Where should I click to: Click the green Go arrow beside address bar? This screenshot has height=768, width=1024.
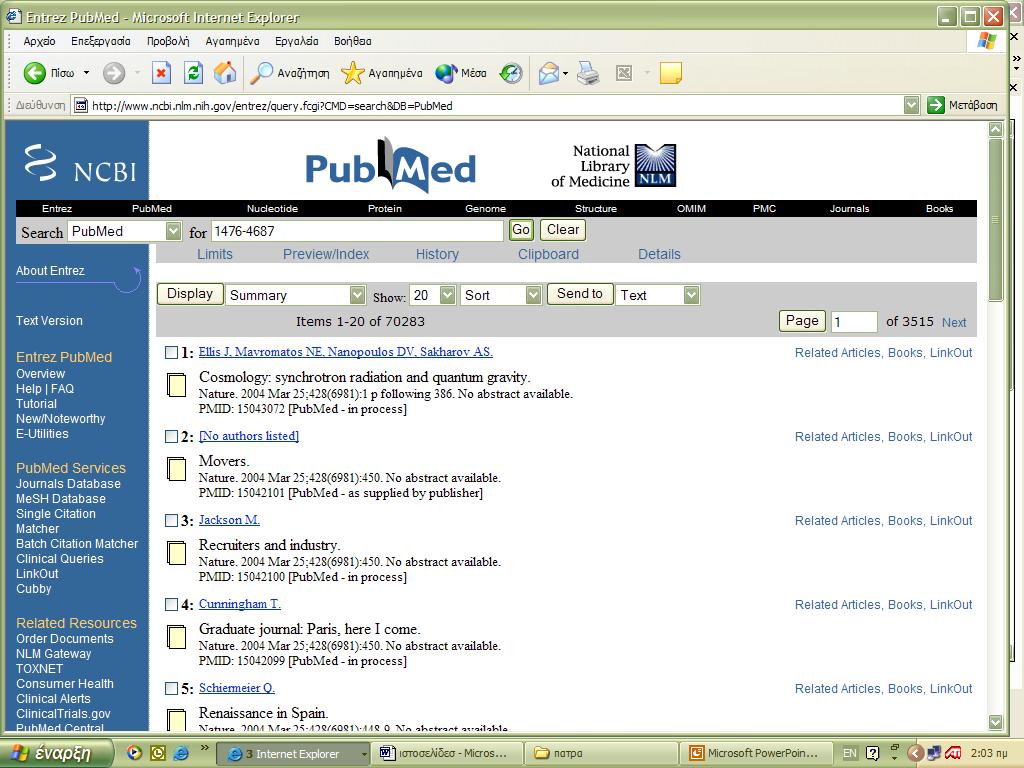(936, 104)
